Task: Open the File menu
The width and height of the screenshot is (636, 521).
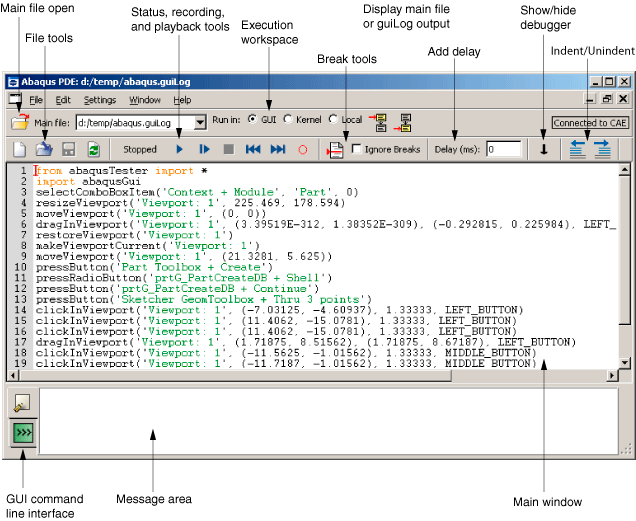Action: [35, 100]
